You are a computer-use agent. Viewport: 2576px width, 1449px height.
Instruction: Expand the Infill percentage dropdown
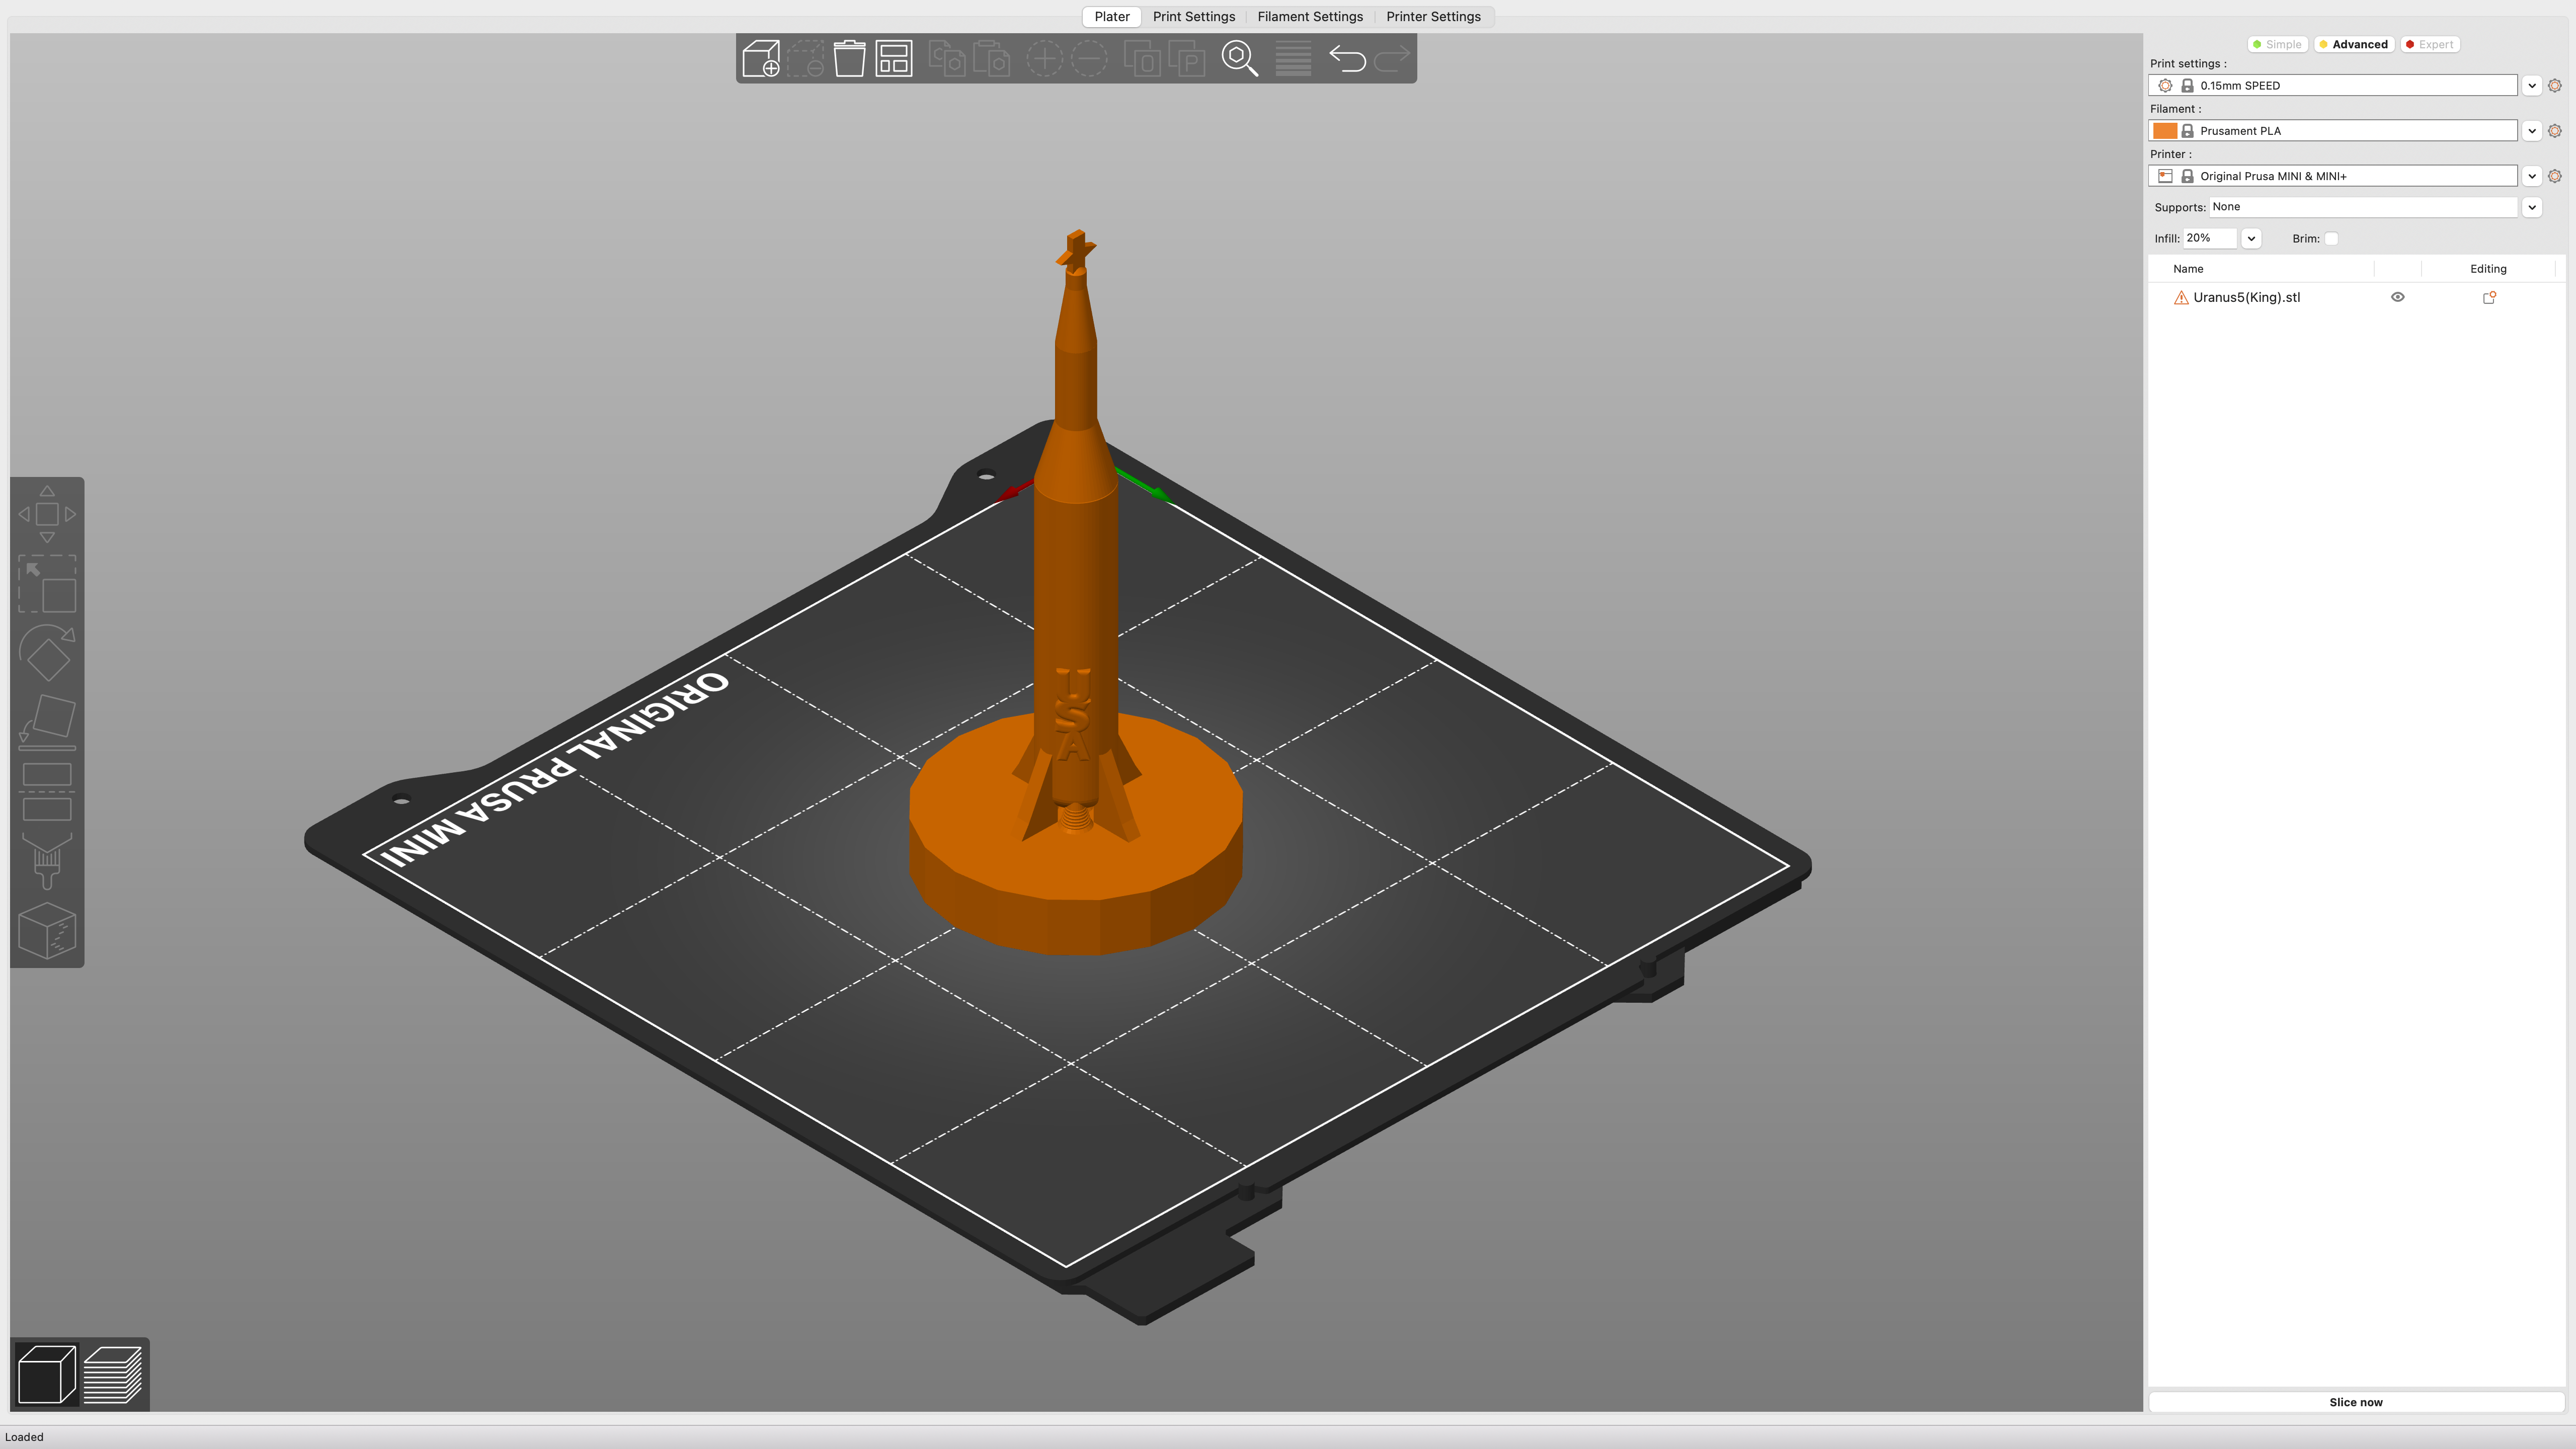pyautogui.click(x=2251, y=238)
